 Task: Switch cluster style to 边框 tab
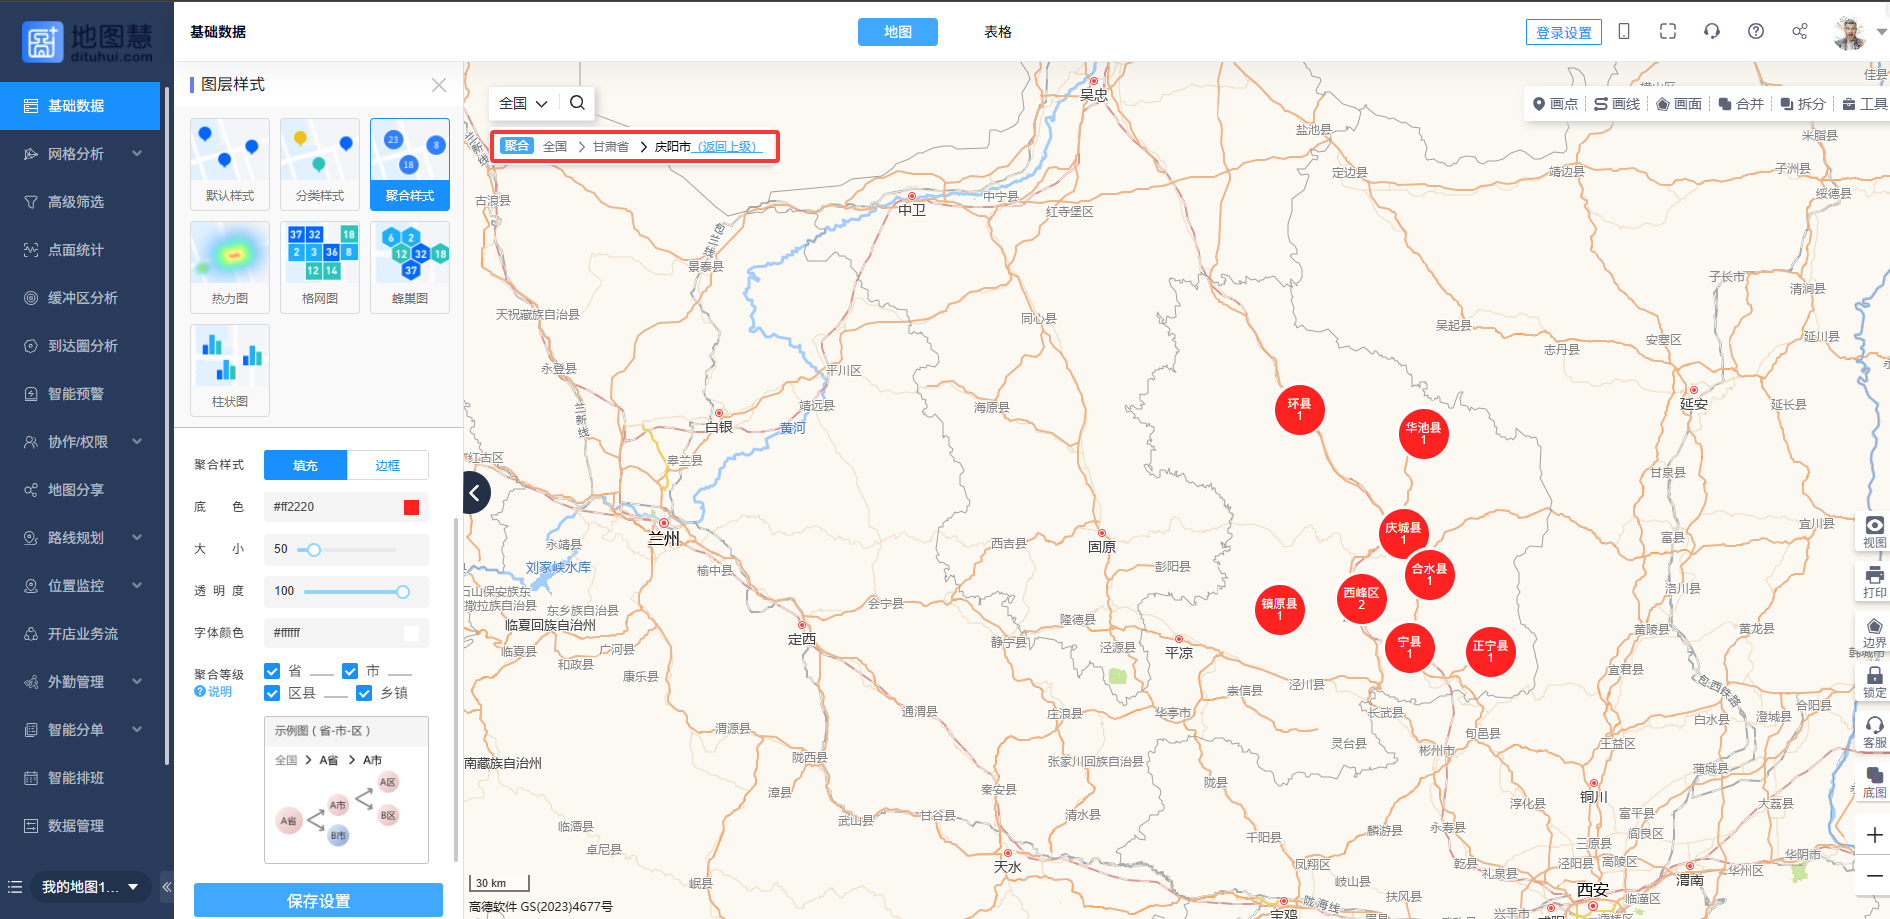tap(388, 465)
